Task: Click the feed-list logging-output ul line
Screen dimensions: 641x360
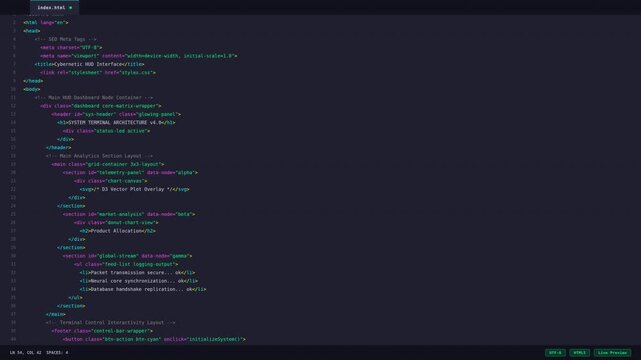Action: click(x=126, y=264)
